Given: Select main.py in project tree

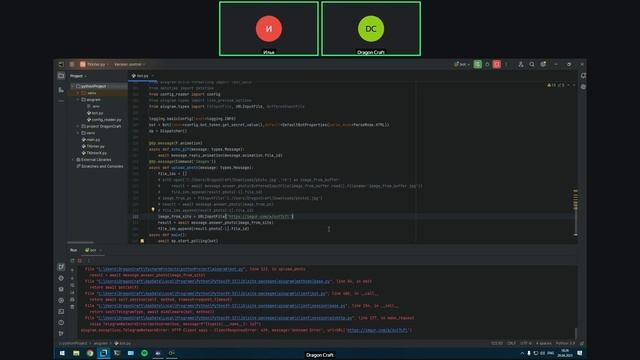Looking at the screenshot, I should (x=91, y=140).
